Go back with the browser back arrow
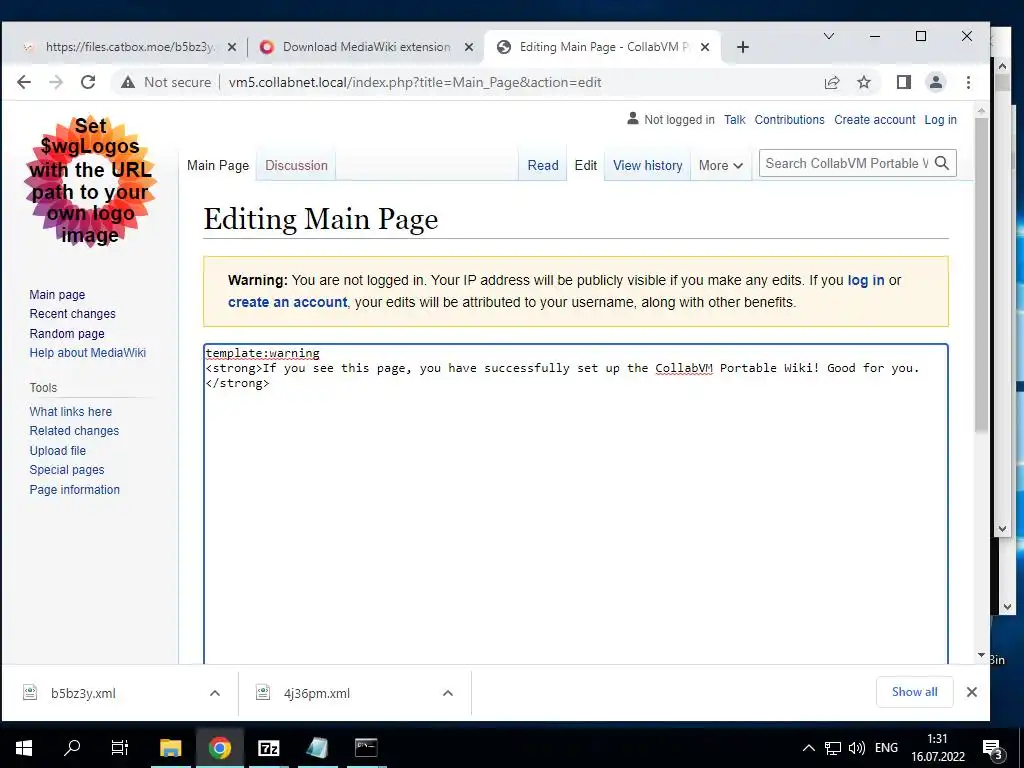 point(24,82)
